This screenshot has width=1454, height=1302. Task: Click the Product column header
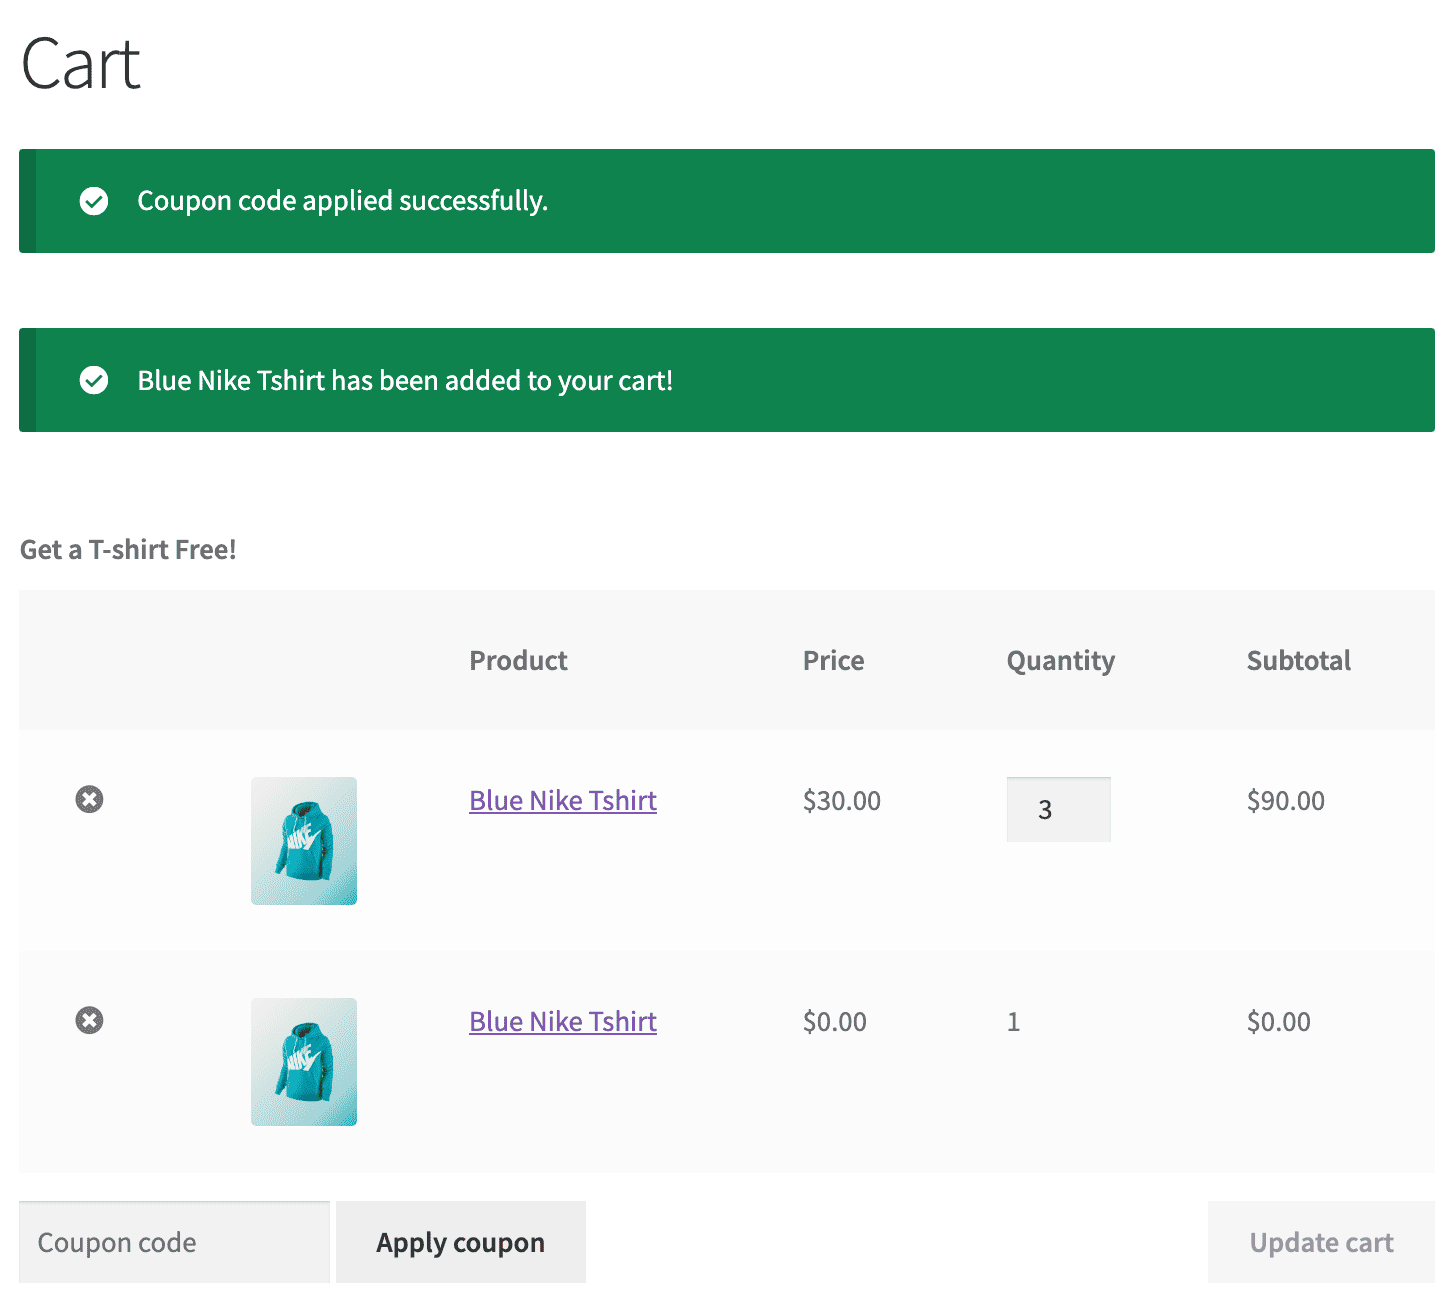[518, 660]
